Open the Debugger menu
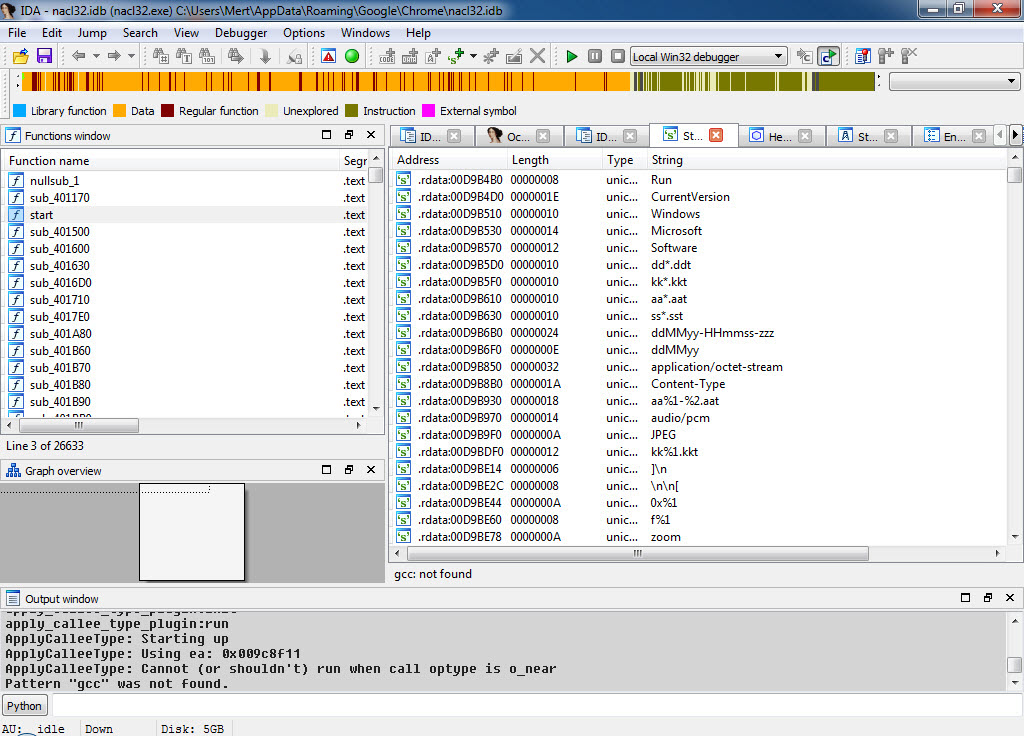The height and width of the screenshot is (736, 1024). 241,33
